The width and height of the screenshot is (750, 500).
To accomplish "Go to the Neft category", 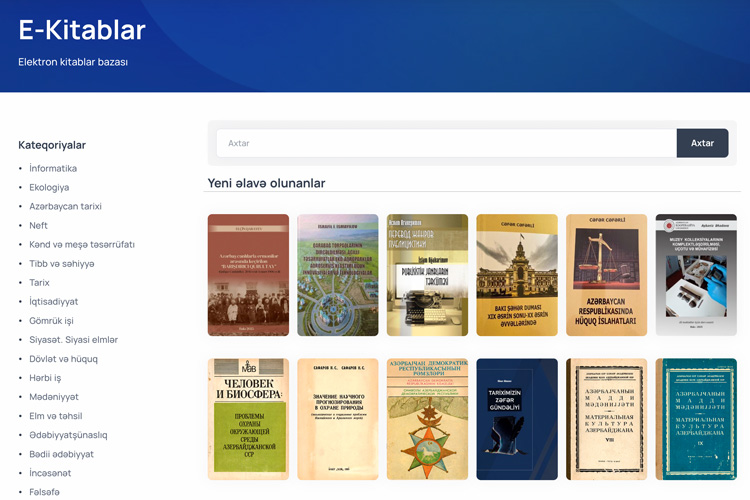I will click(x=39, y=225).
